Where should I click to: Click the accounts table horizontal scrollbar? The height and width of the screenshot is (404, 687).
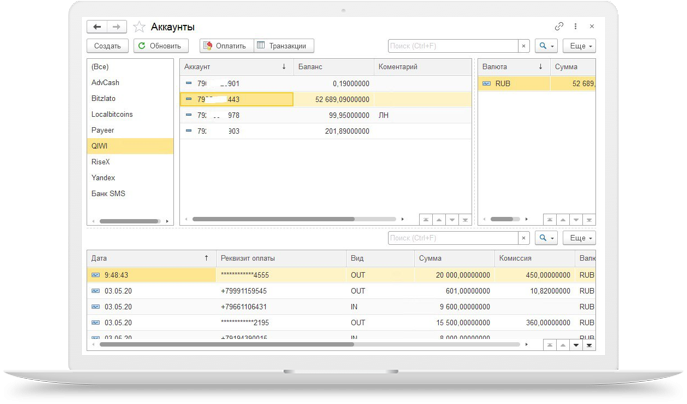tap(274, 219)
